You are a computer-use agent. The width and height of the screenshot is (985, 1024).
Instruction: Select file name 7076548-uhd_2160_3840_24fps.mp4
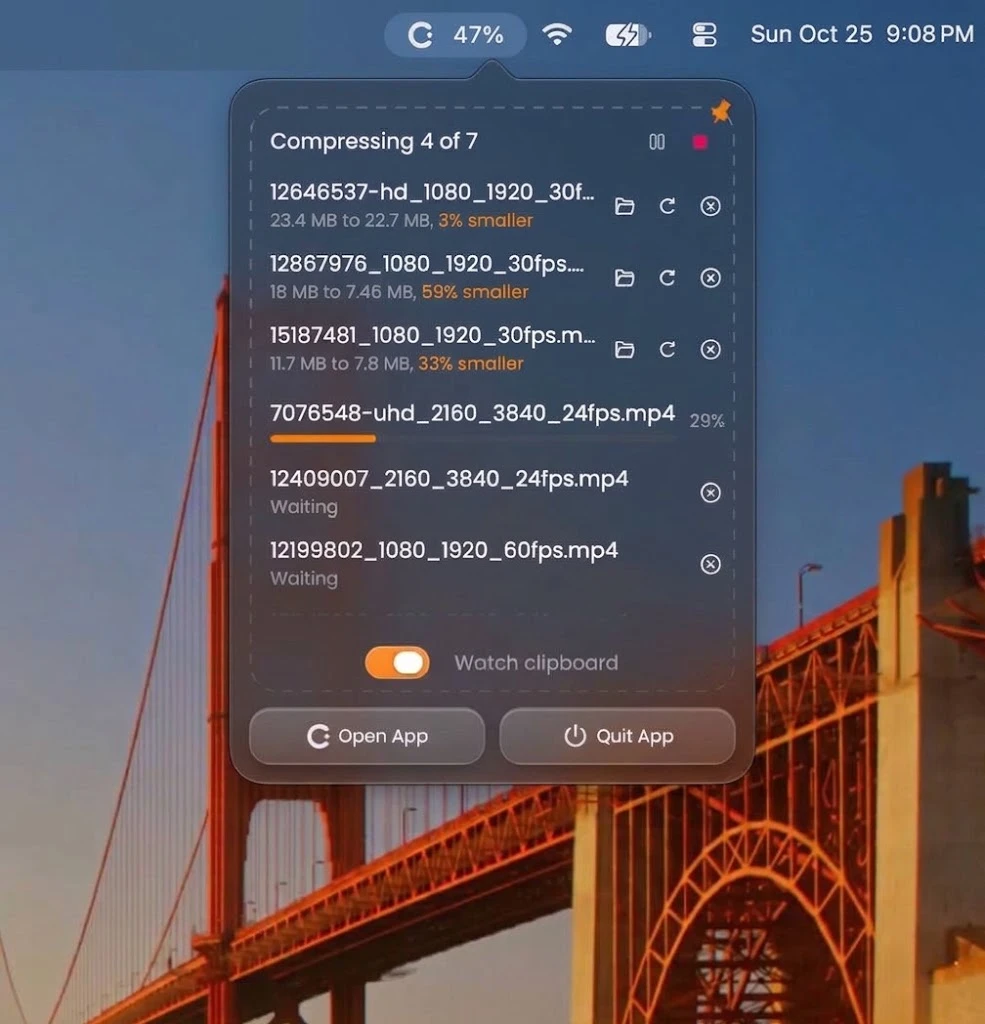[472, 413]
